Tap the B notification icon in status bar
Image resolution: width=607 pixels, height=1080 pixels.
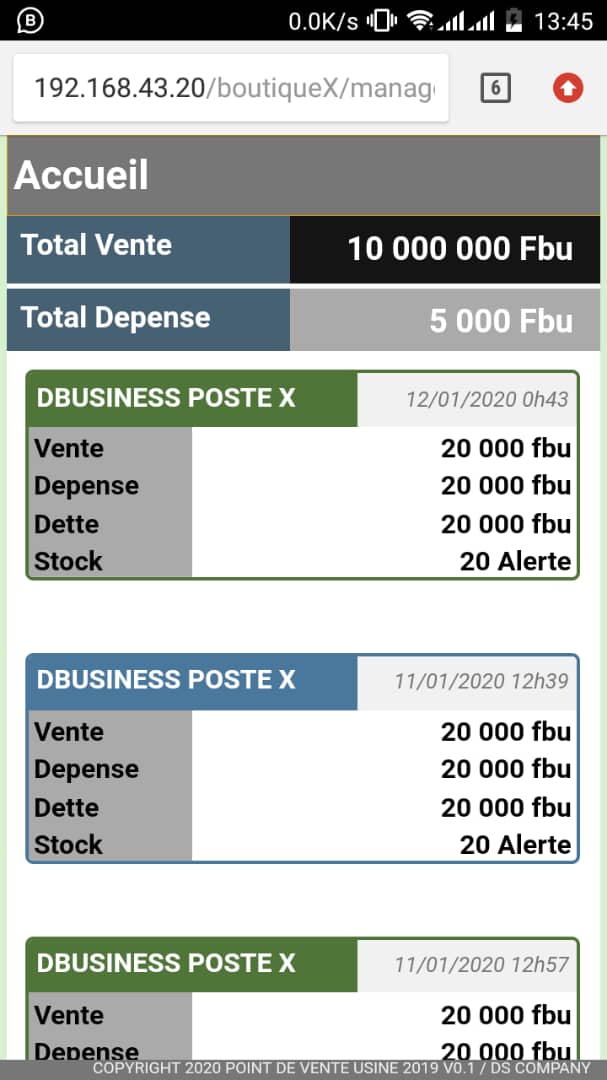click(30, 21)
